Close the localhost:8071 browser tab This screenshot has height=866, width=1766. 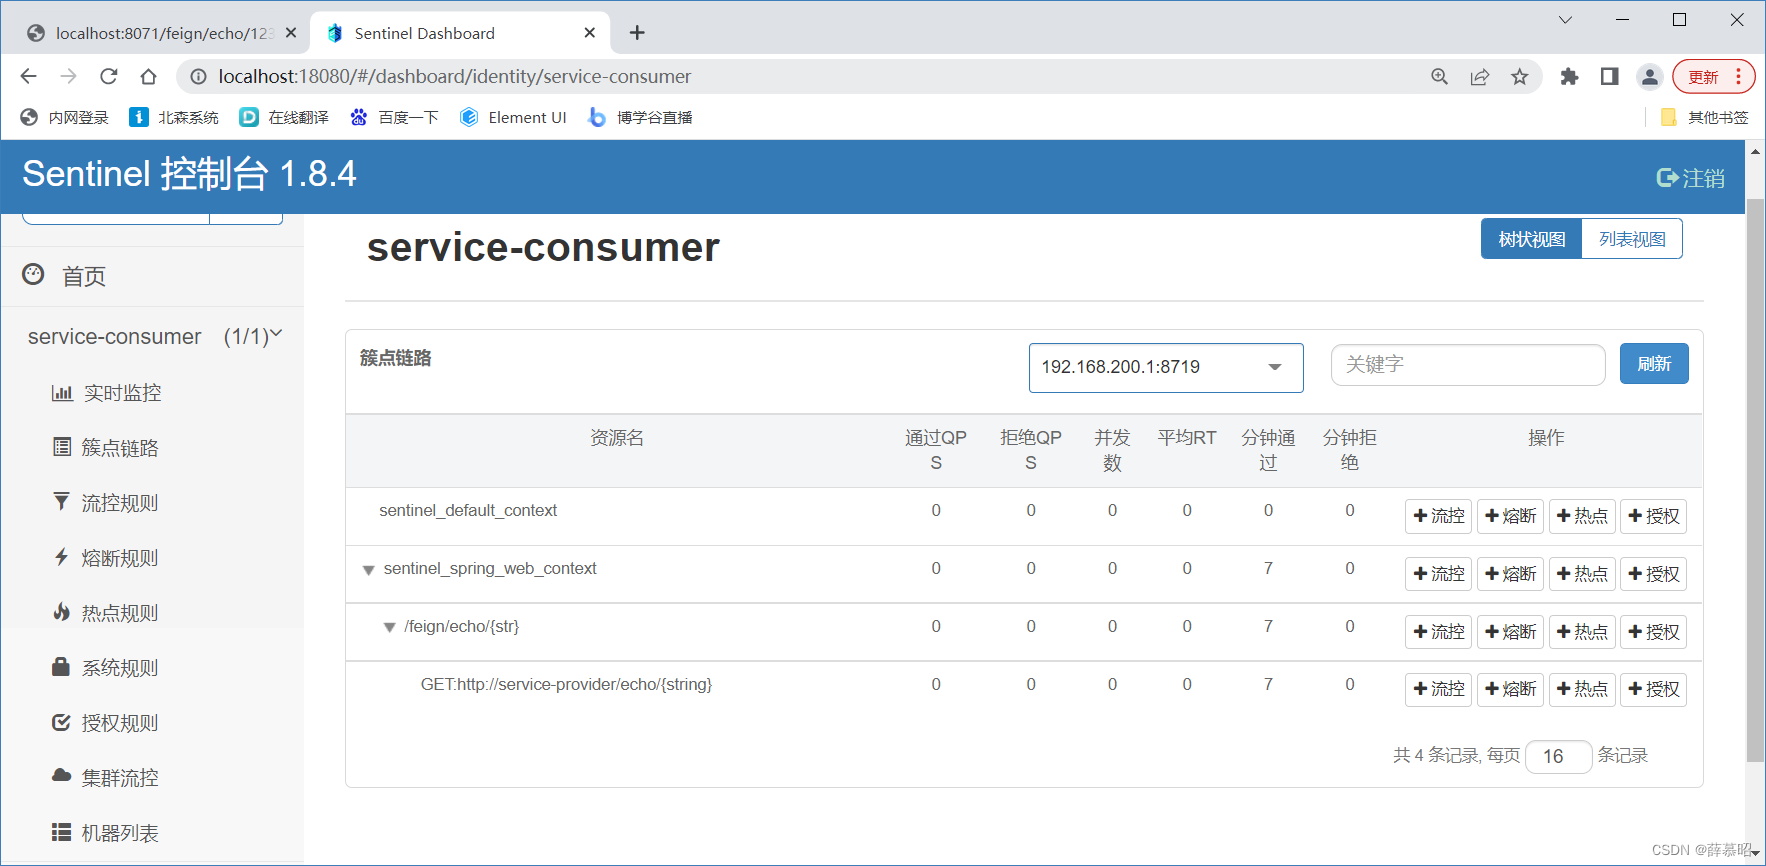[x=291, y=33]
